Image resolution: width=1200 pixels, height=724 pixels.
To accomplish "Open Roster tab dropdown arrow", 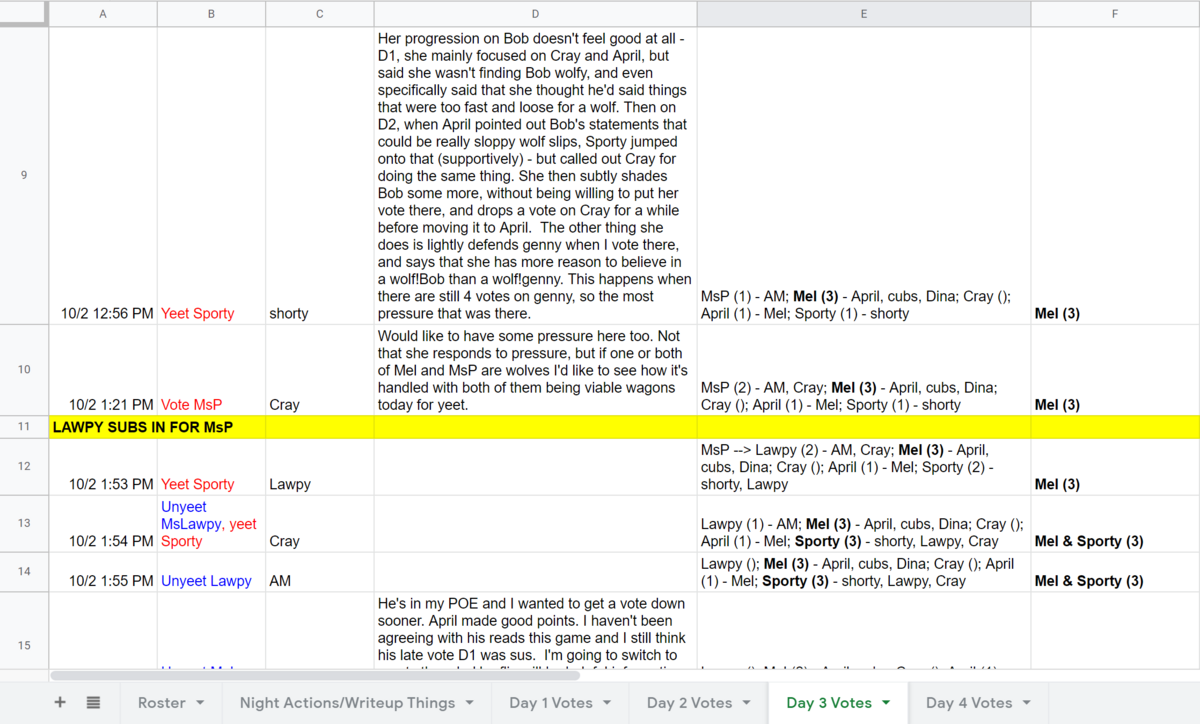I will coord(201,703).
